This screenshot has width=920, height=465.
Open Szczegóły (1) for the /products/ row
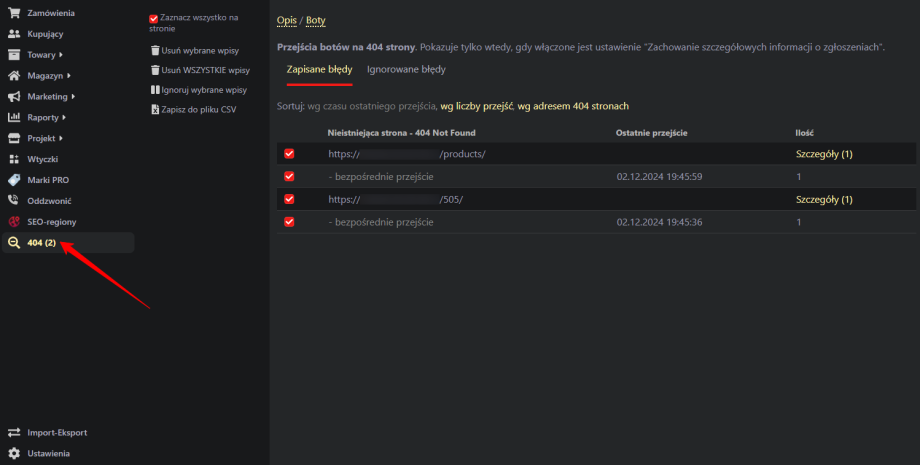tap(823, 154)
